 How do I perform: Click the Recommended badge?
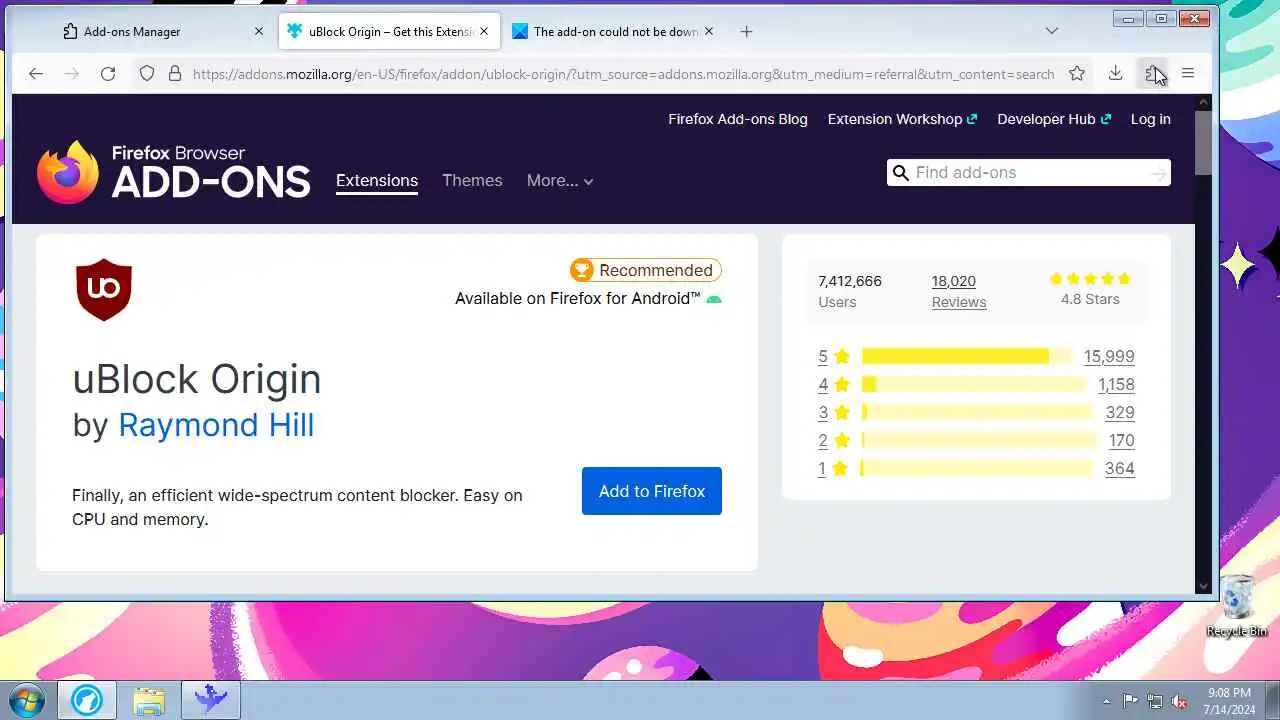coord(645,270)
